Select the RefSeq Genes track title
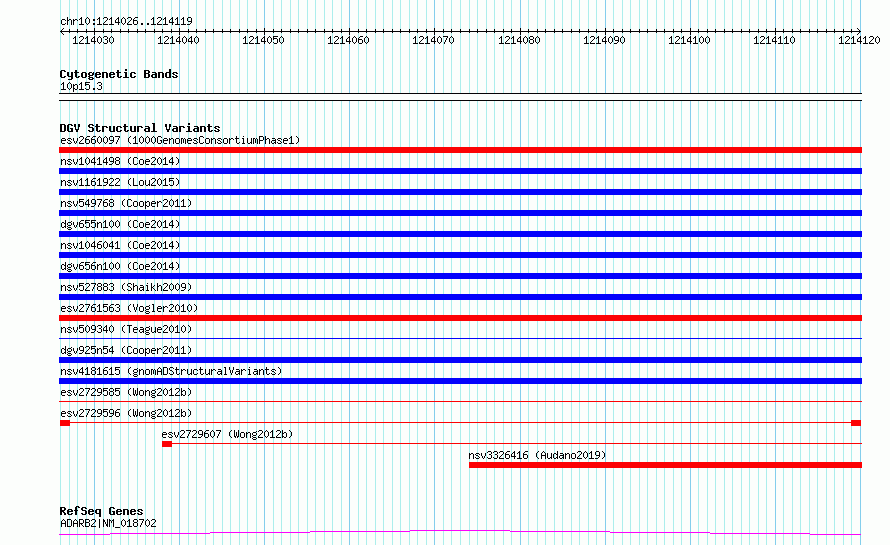Screen dimensions: 890x545 click(x=101, y=511)
